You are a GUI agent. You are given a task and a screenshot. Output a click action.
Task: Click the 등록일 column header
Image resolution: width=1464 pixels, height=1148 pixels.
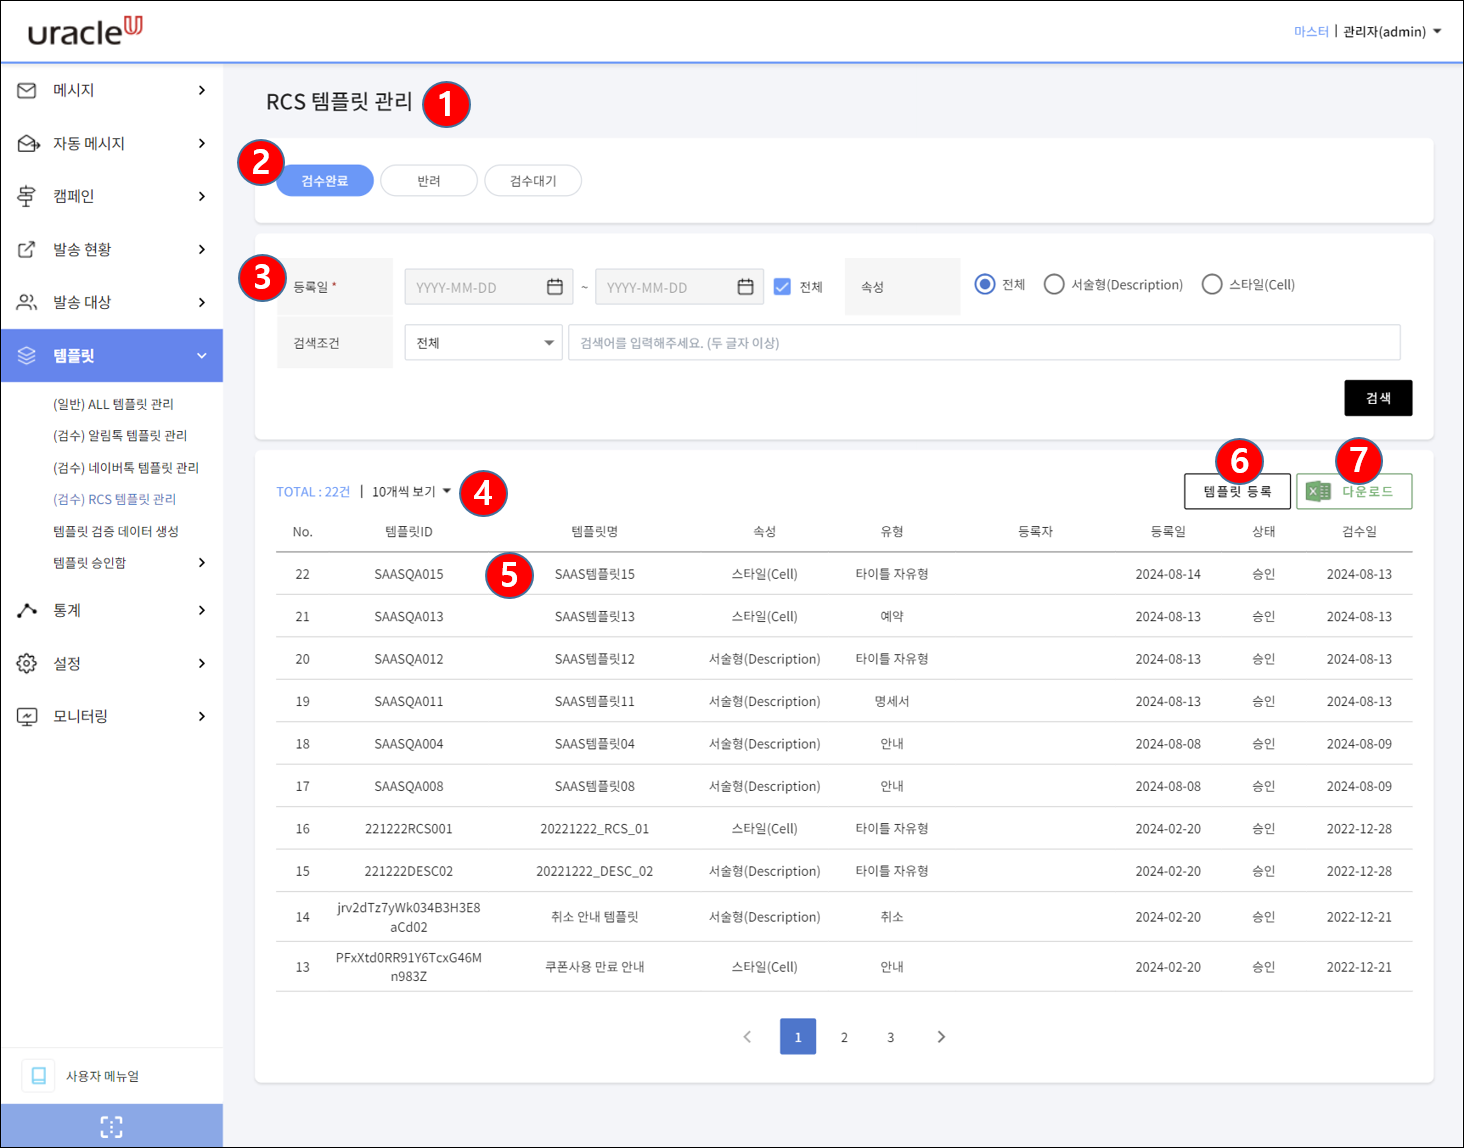click(1168, 531)
